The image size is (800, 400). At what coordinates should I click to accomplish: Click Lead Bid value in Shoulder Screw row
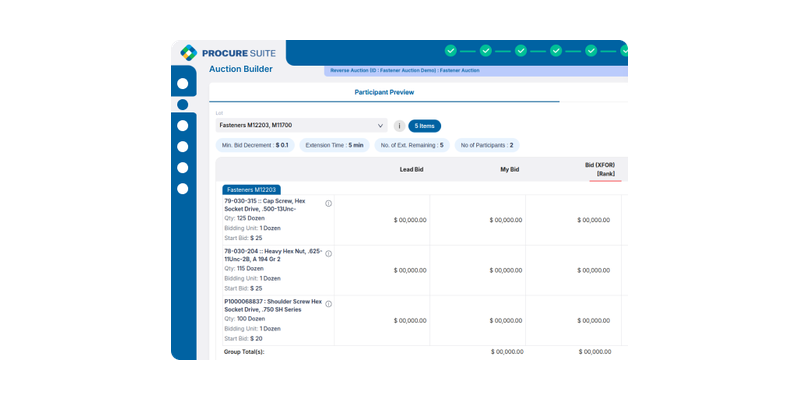coord(410,321)
